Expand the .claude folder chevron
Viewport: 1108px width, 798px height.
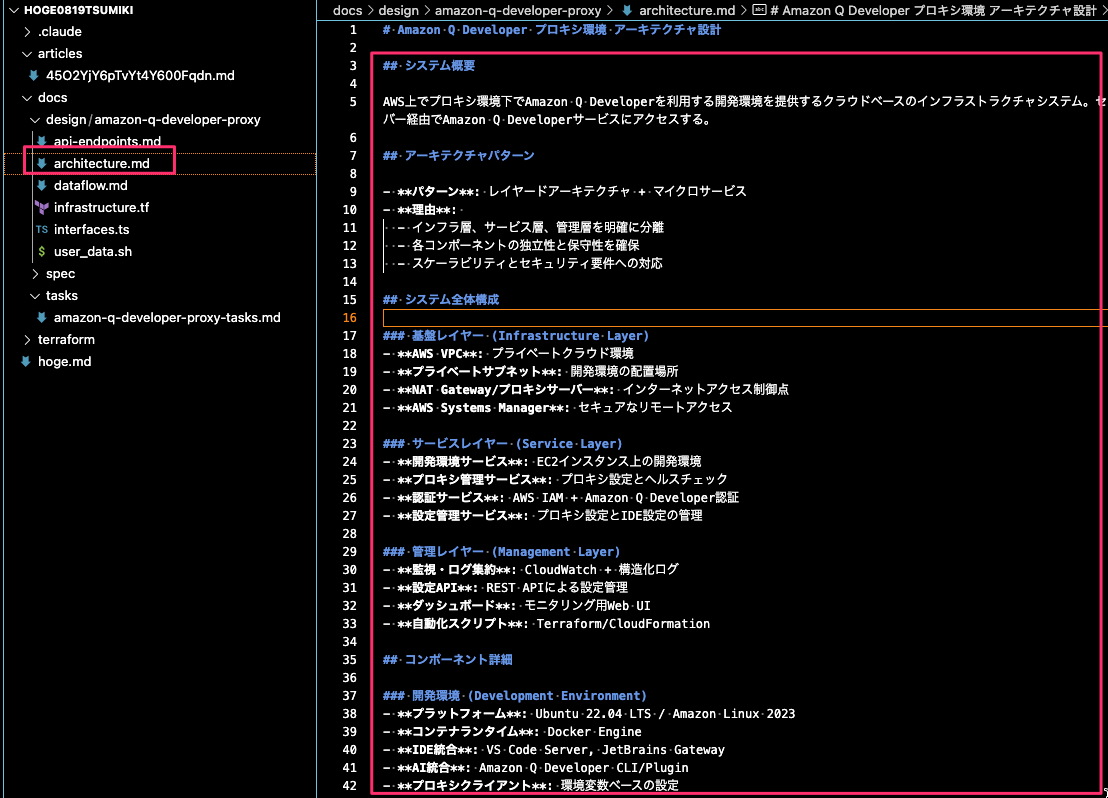point(27,32)
